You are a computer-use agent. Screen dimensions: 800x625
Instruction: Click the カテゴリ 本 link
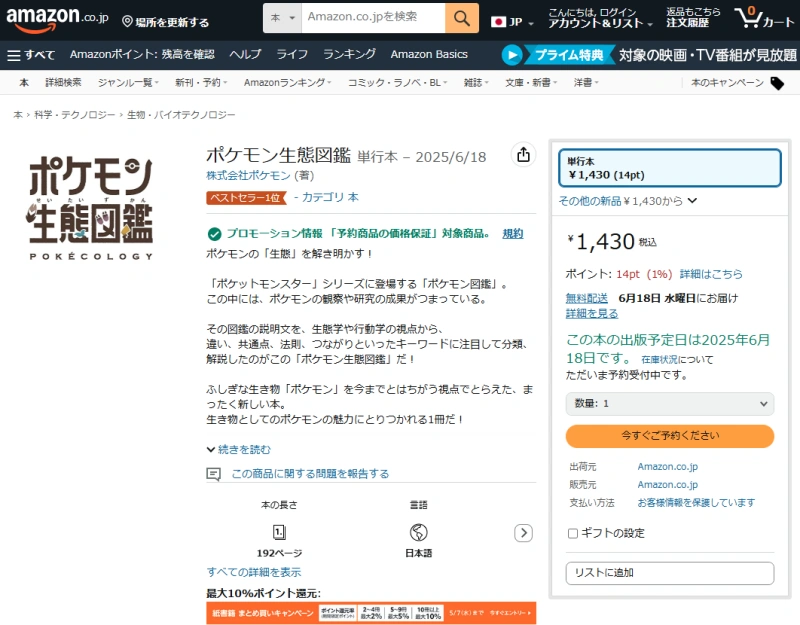(330, 197)
